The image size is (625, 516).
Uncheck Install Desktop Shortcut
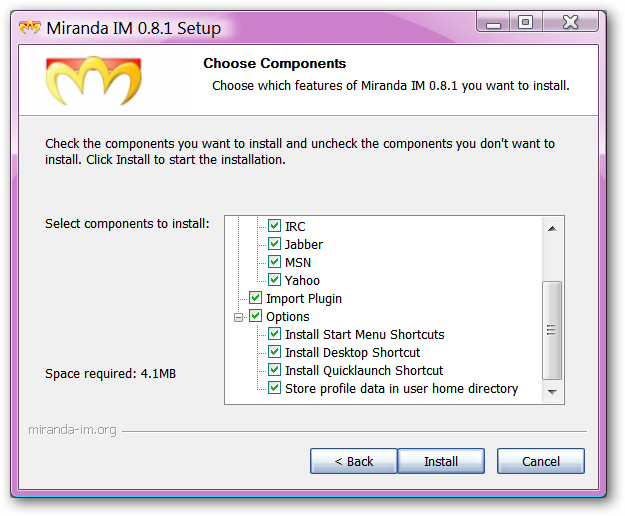point(274,352)
